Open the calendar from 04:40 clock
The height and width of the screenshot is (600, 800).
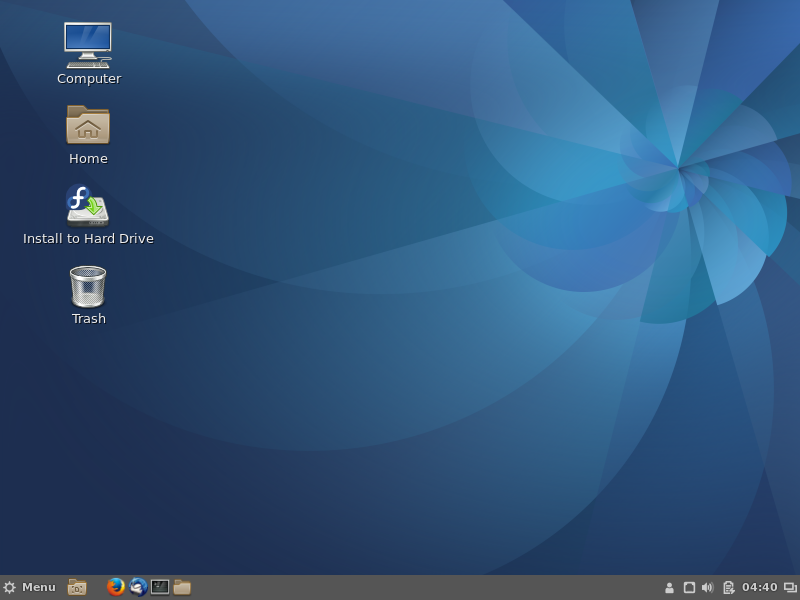coord(759,587)
